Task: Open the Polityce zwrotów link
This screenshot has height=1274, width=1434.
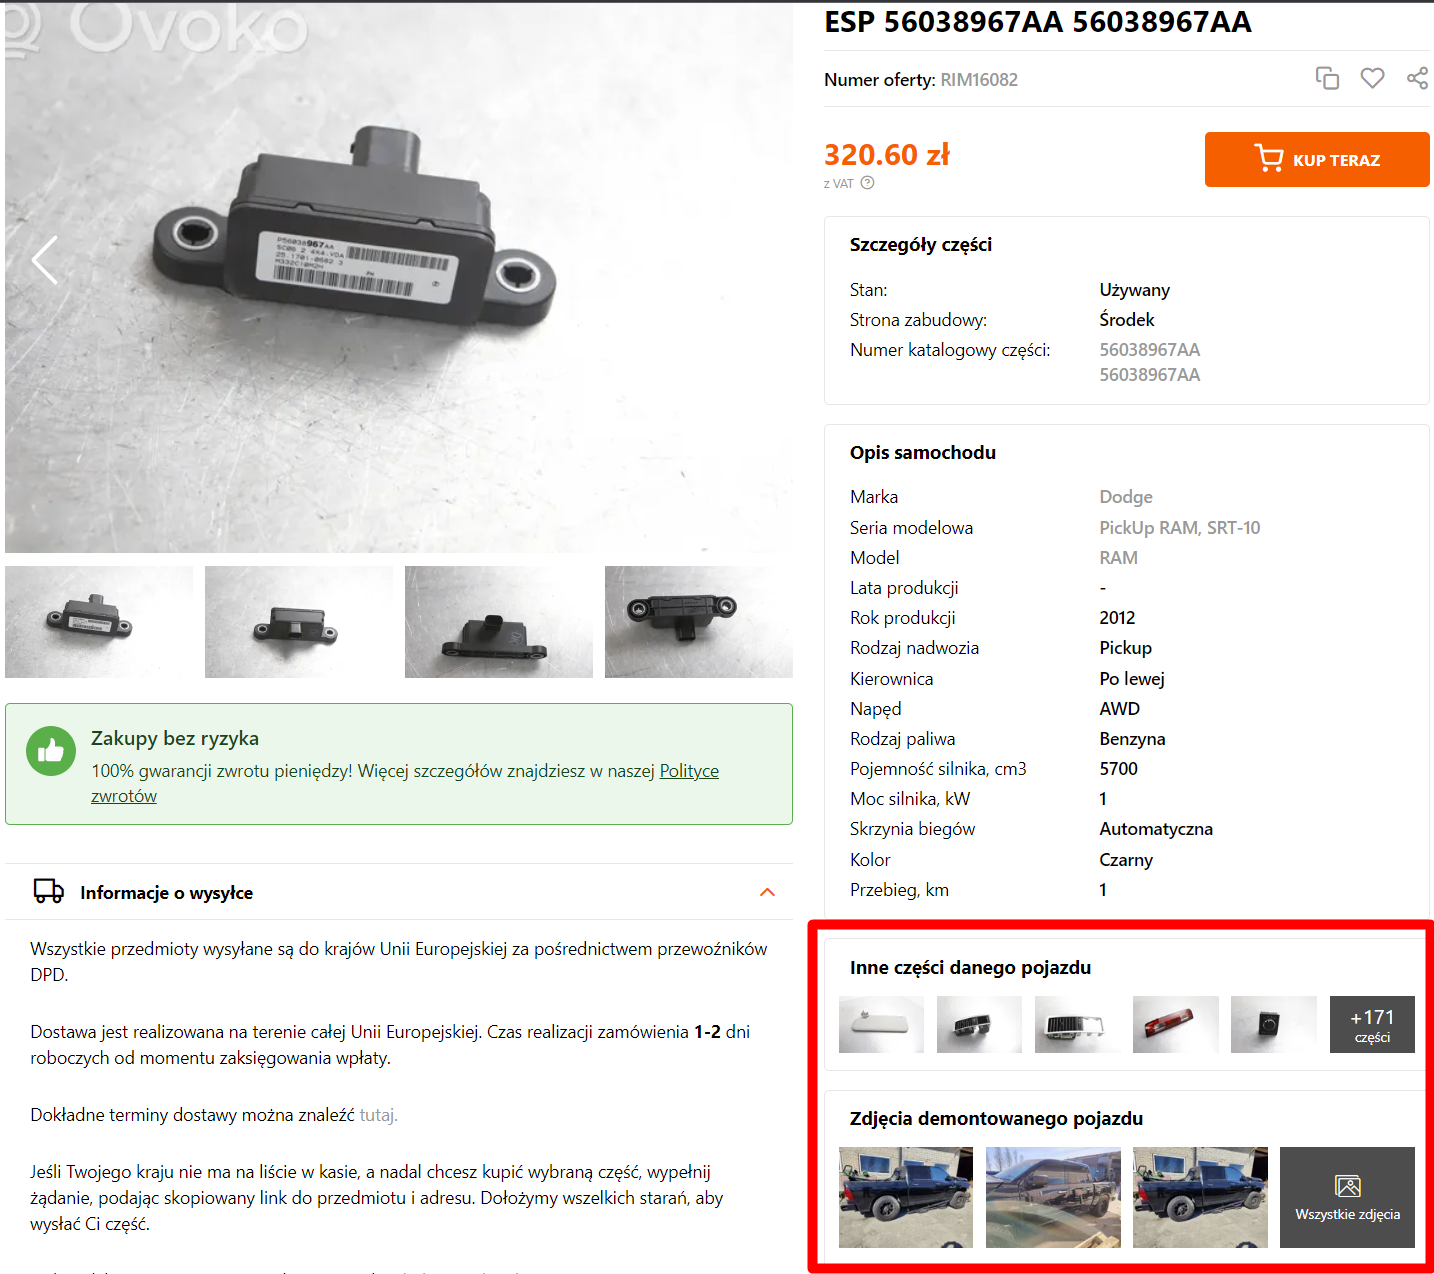Action: 405,783
